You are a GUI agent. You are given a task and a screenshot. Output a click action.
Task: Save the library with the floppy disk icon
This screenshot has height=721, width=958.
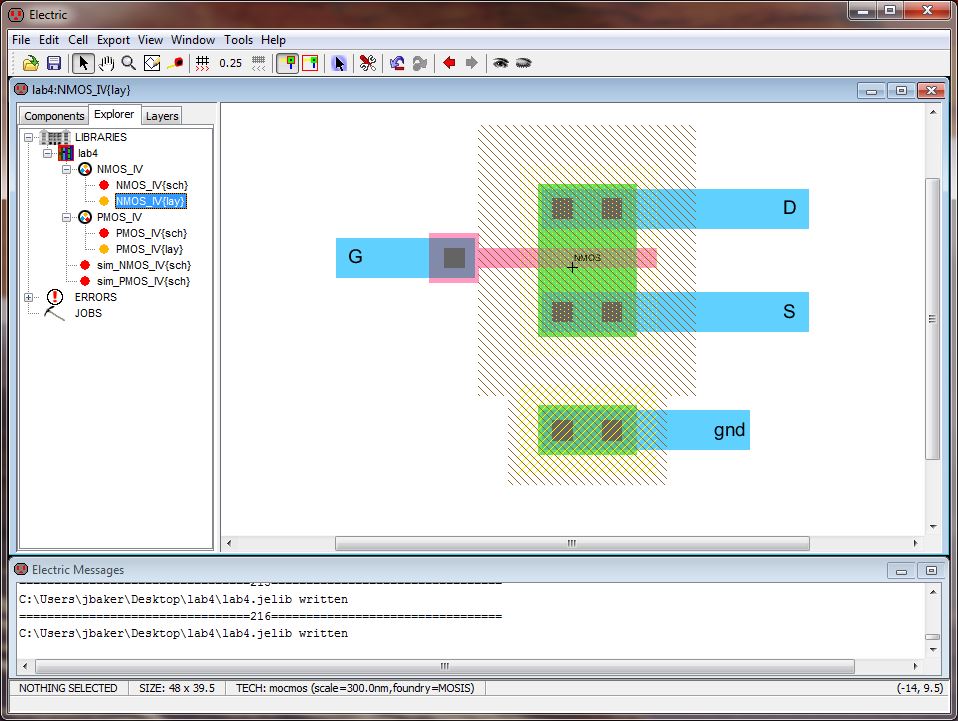54,63
